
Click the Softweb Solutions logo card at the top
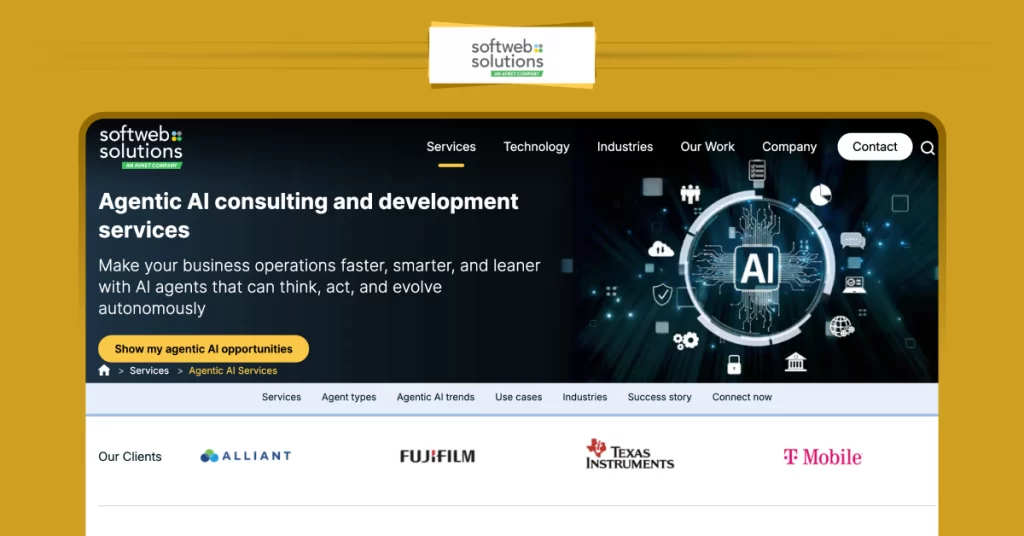[x=511, y=55]
